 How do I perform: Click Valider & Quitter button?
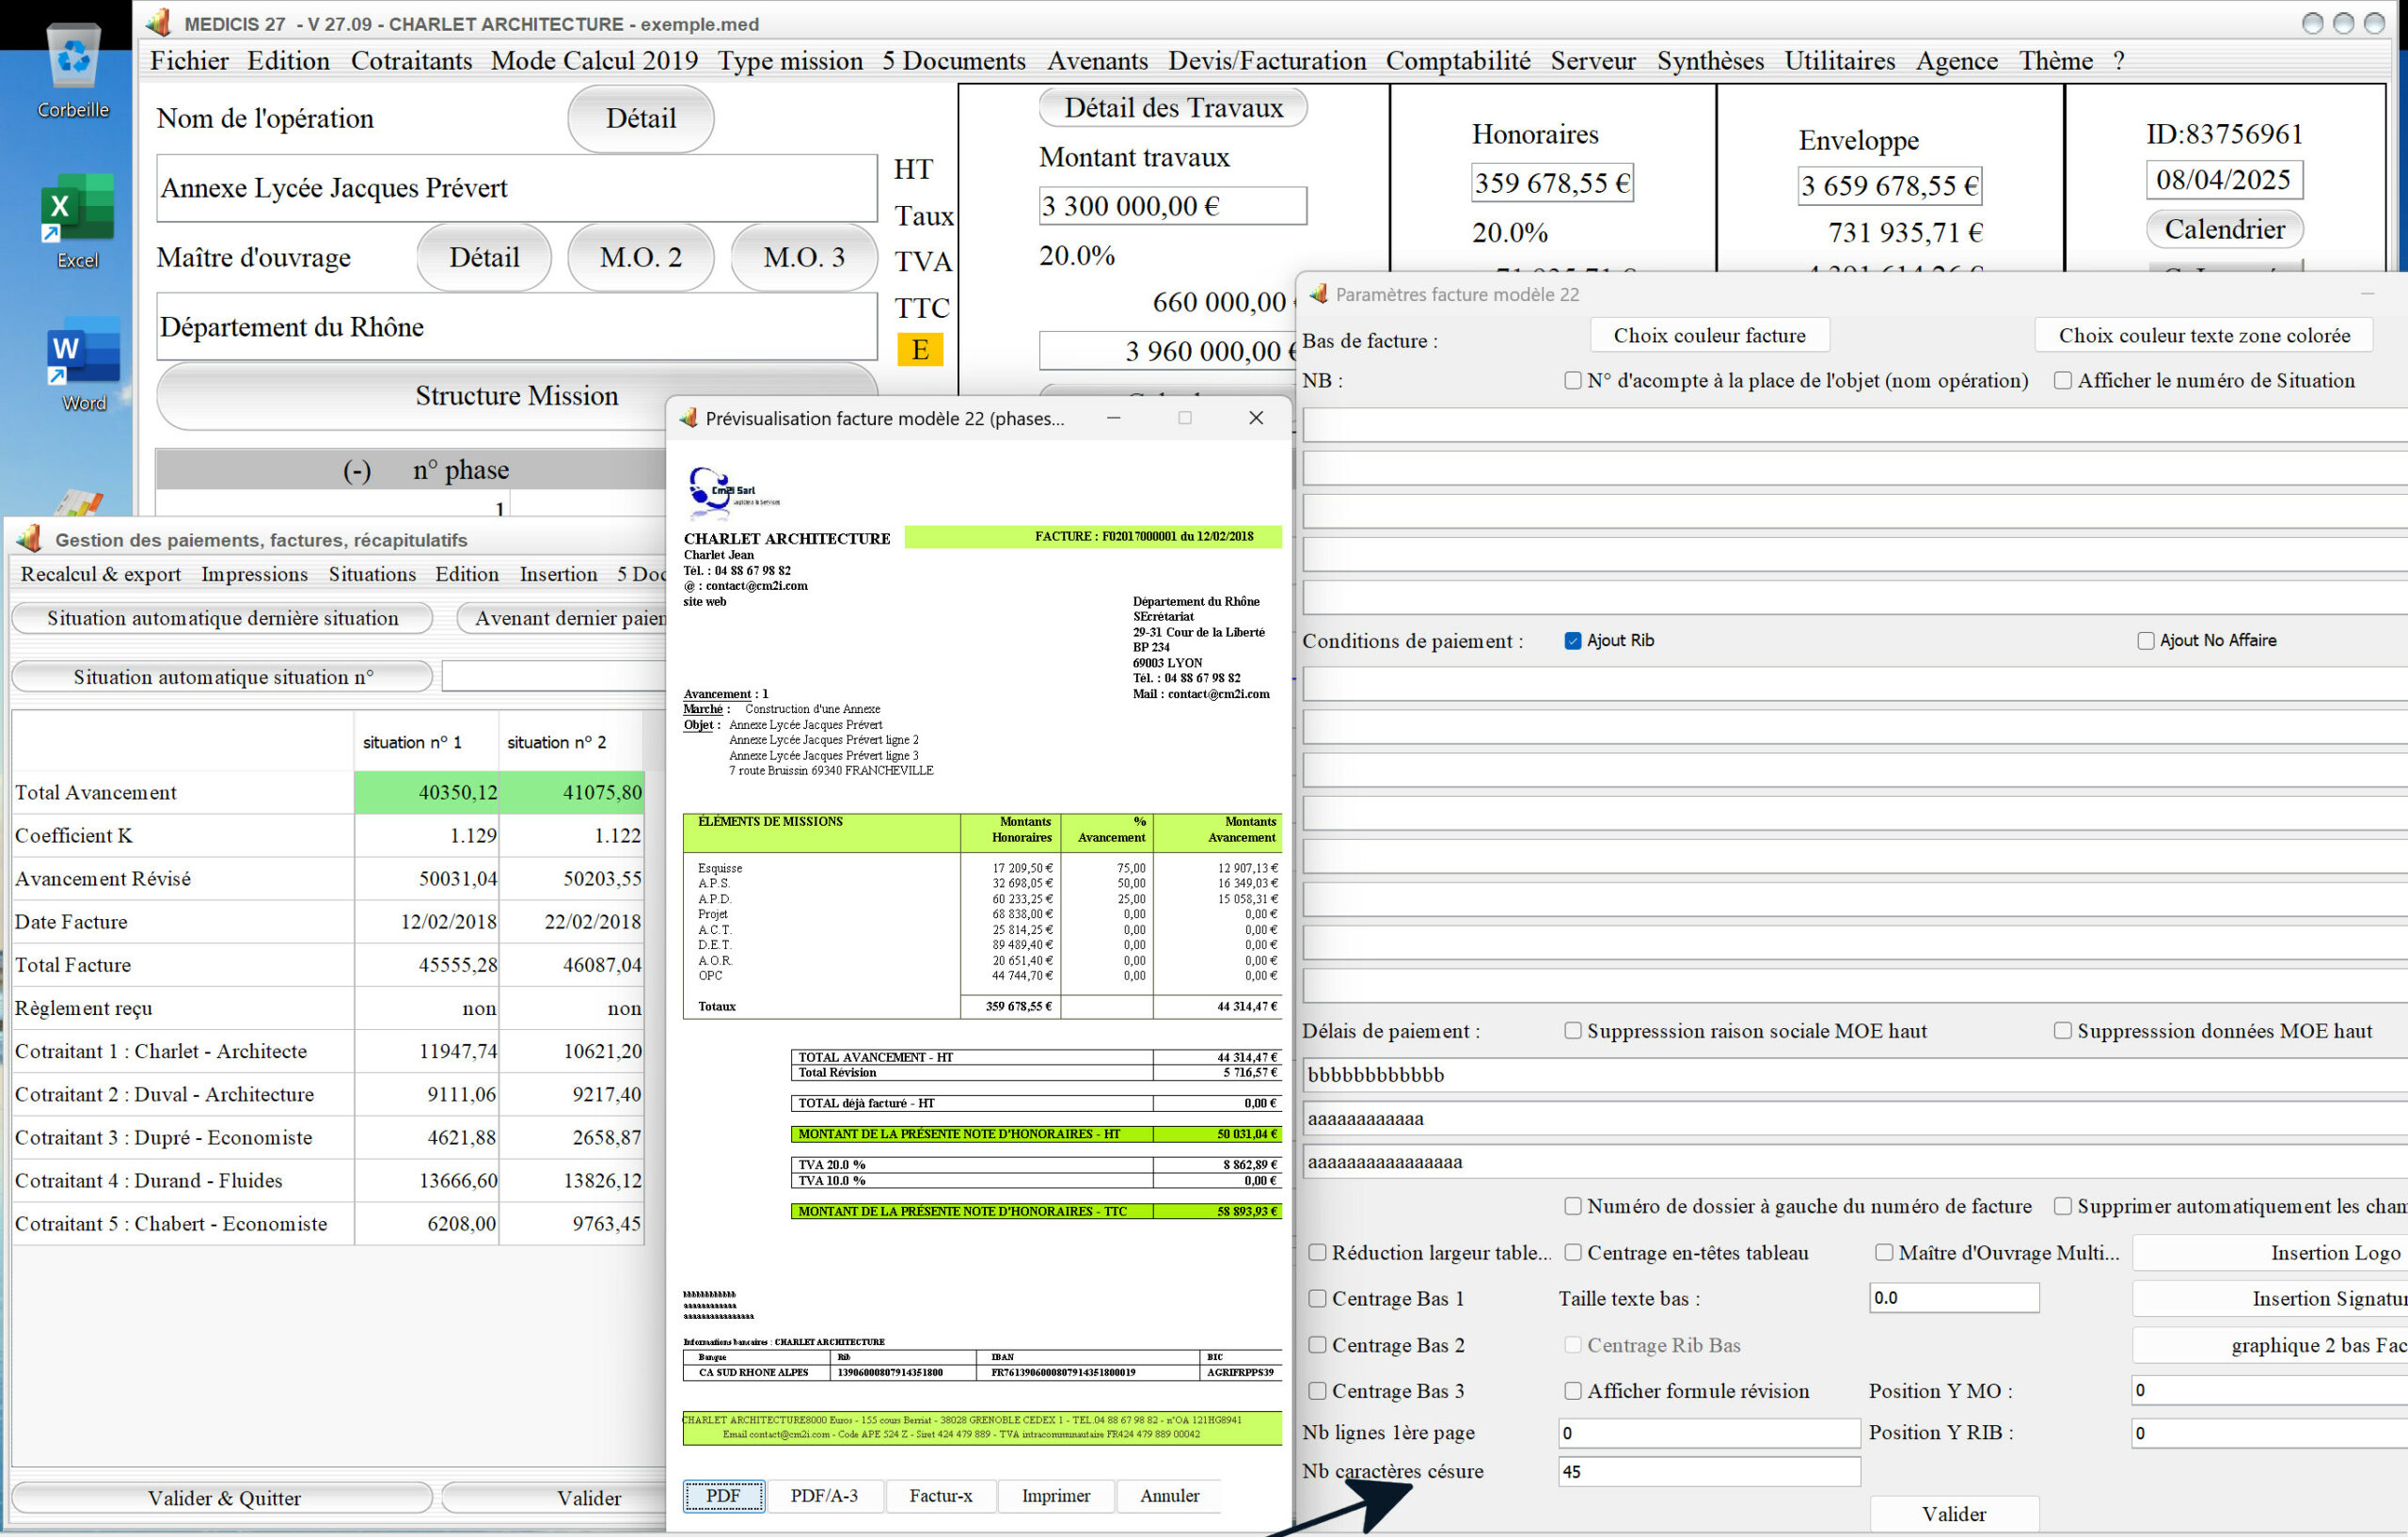(223, 1497)
